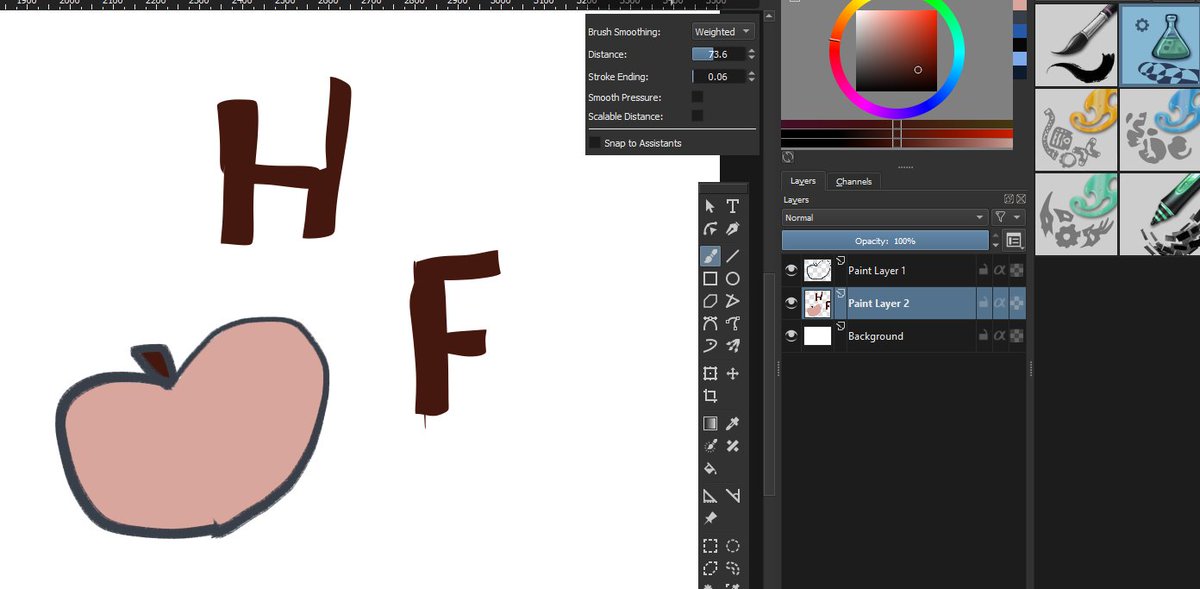The height and width of the screenshot is (589, 1200).
Task: Select the Paint Layer 1 row
Action: pos(904,270)
